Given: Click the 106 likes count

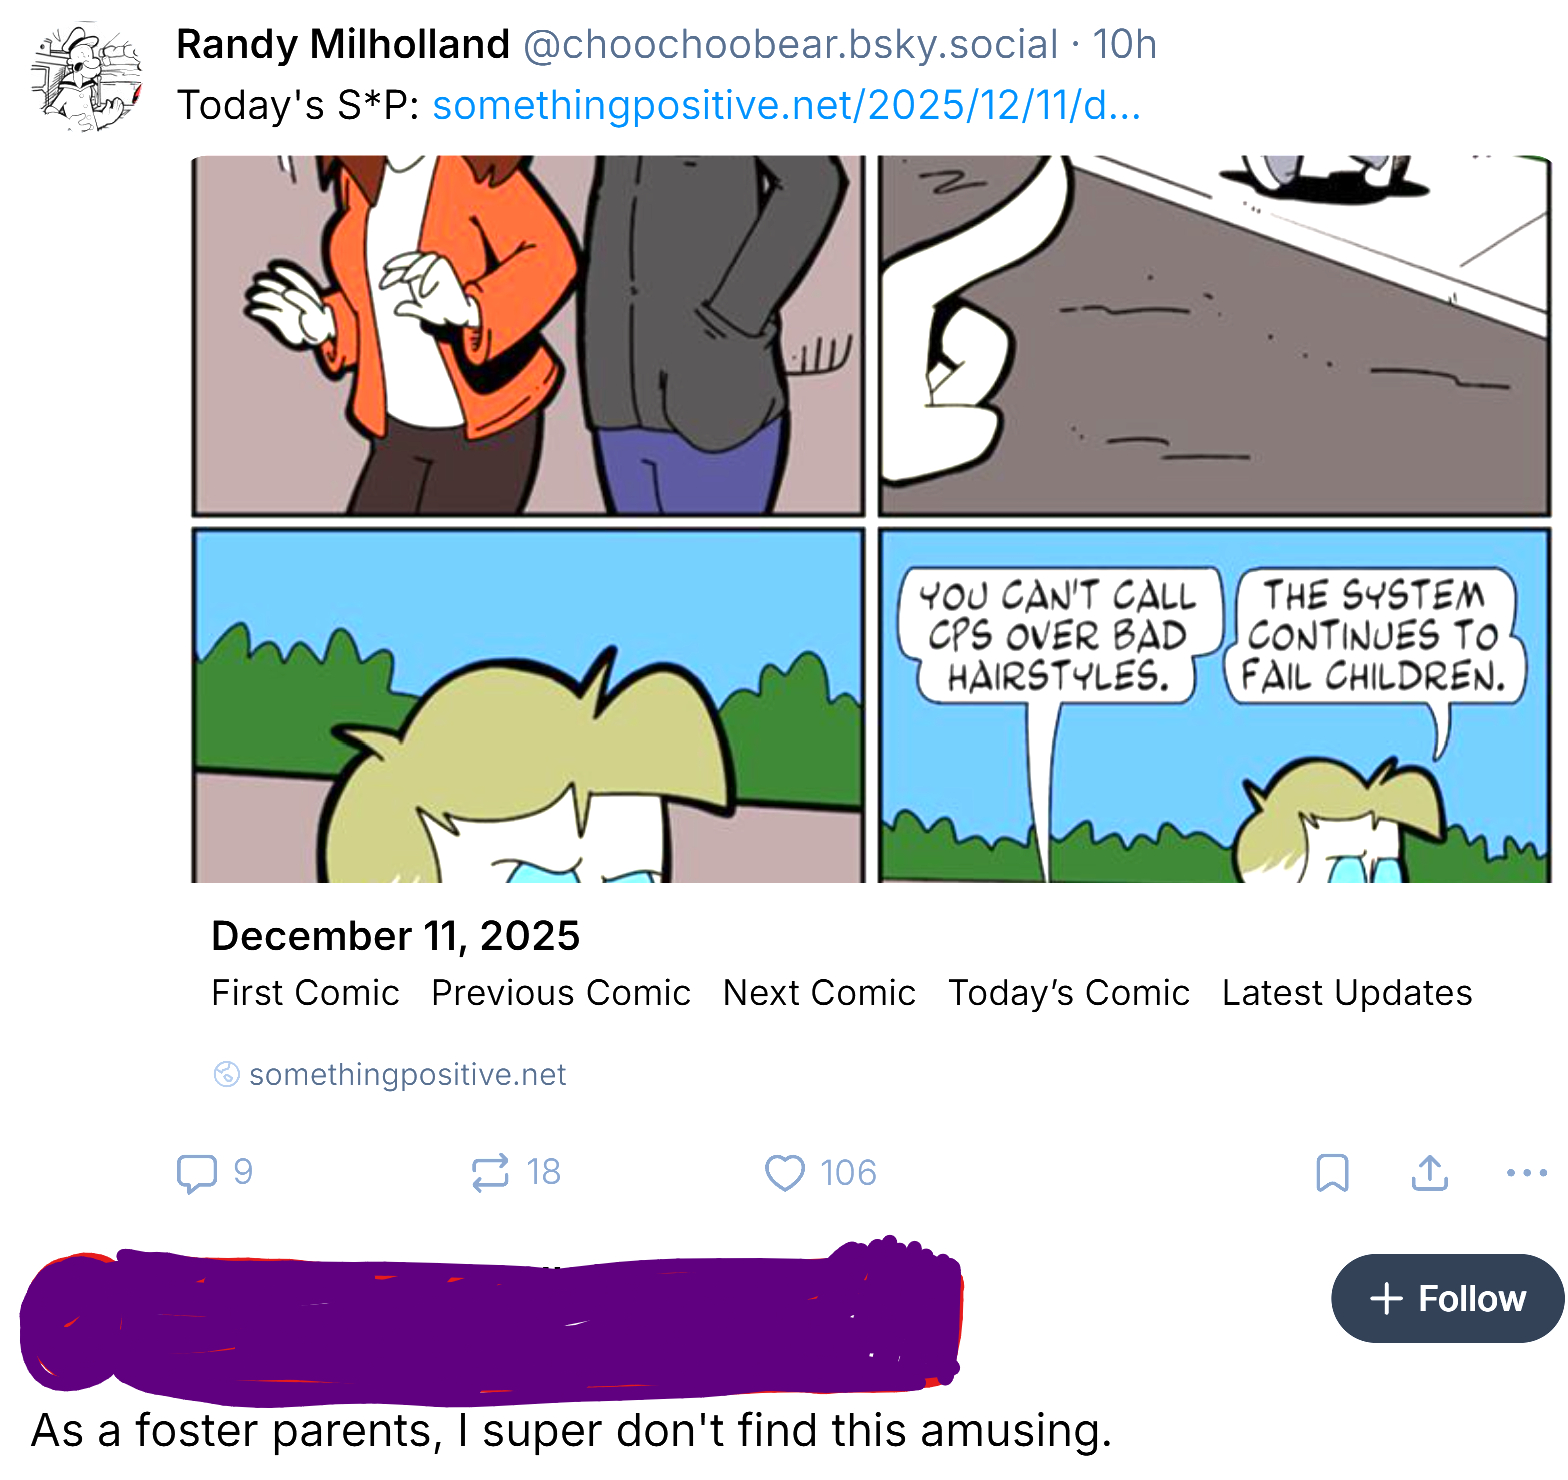Looking at the screenshot, I should coord(848,1173).
